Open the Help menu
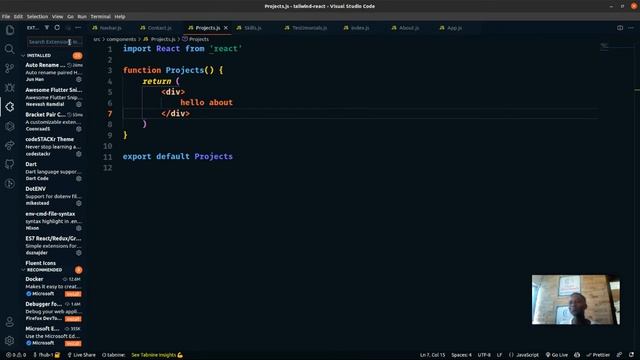The width and height of the screenshot is (640, 360). tap(120, 16)
